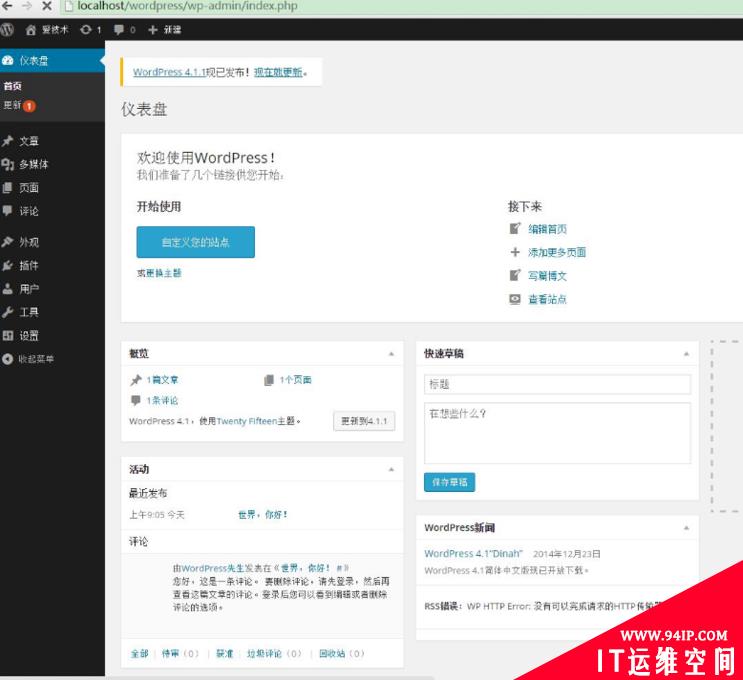Click the Users person icon in sidebar
This screenshot has height=680, width=743.
8,289
